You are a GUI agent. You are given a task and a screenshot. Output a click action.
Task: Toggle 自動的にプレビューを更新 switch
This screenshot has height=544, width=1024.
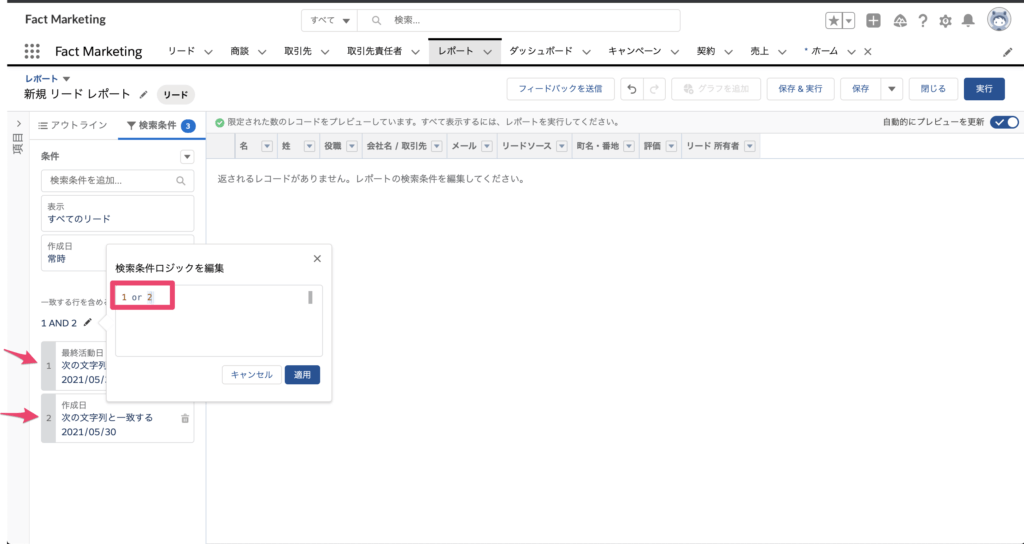click(1004, 122)
